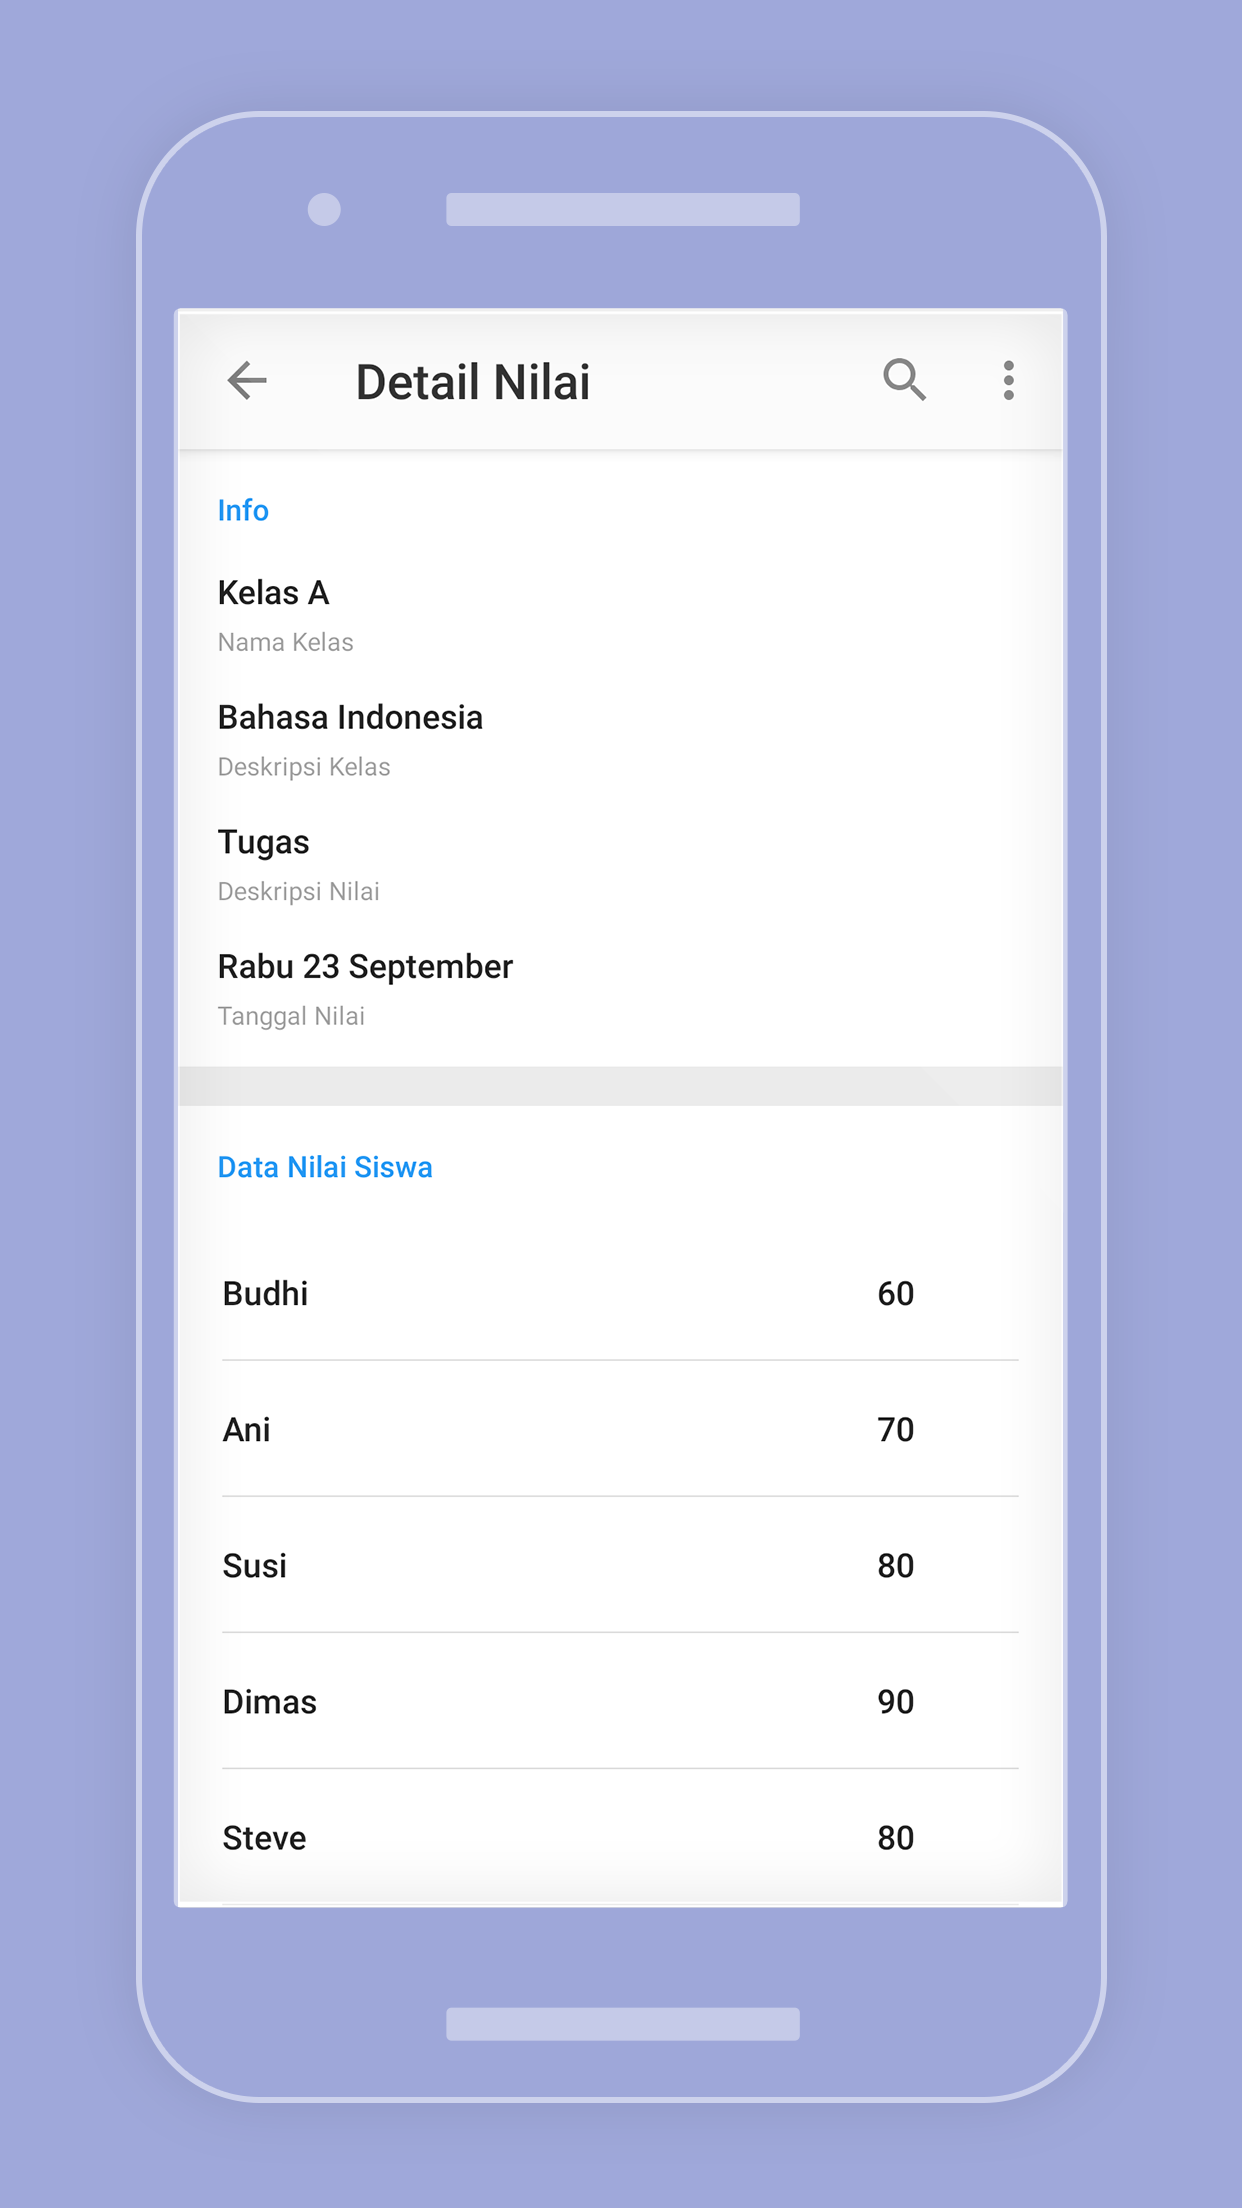Image resolution: width=1242 pixels, height=2208 pixels.
Task: Tap Dimas's score of 90
Action: pos(895,1702)
